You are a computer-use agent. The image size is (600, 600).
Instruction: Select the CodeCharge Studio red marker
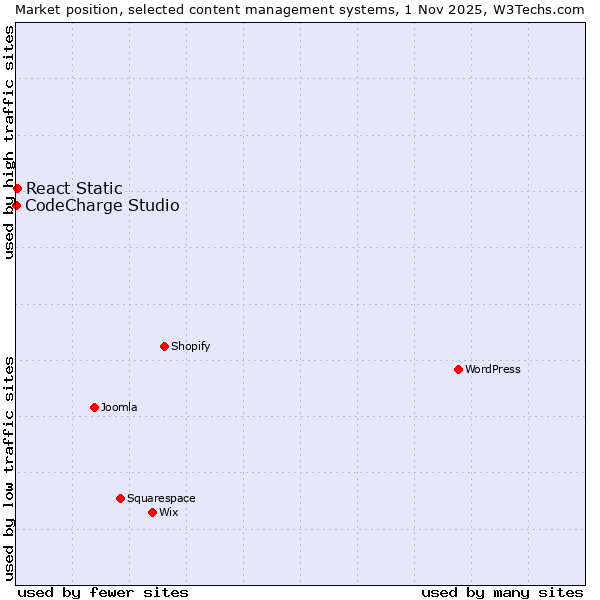coord(16,205)
